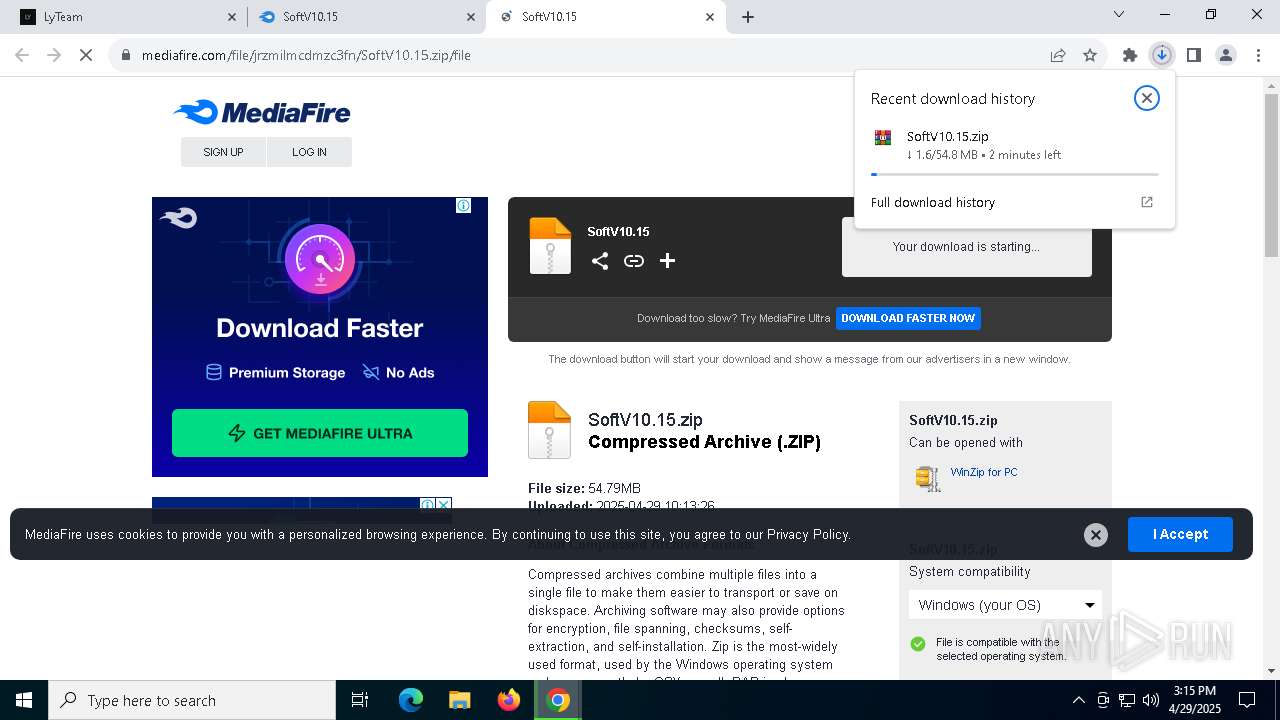Close the ad with the X icon

[443, 504]
